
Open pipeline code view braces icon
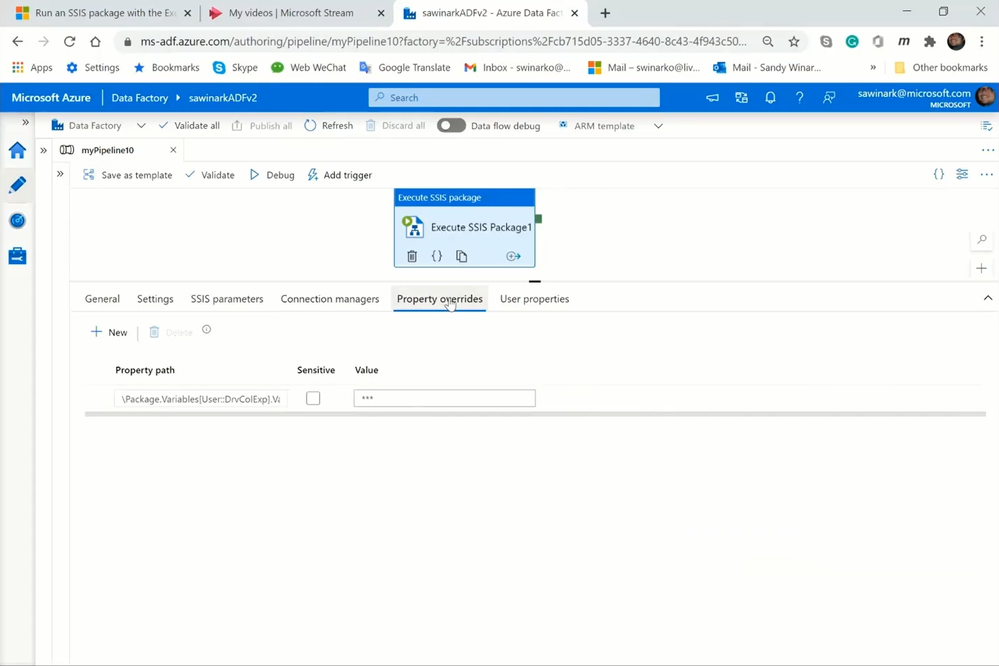938,174
